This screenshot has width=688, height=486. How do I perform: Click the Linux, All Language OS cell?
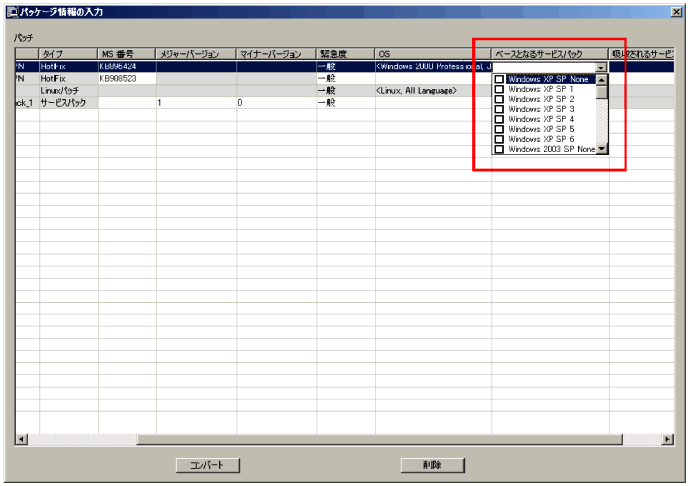tap(433, 91)
